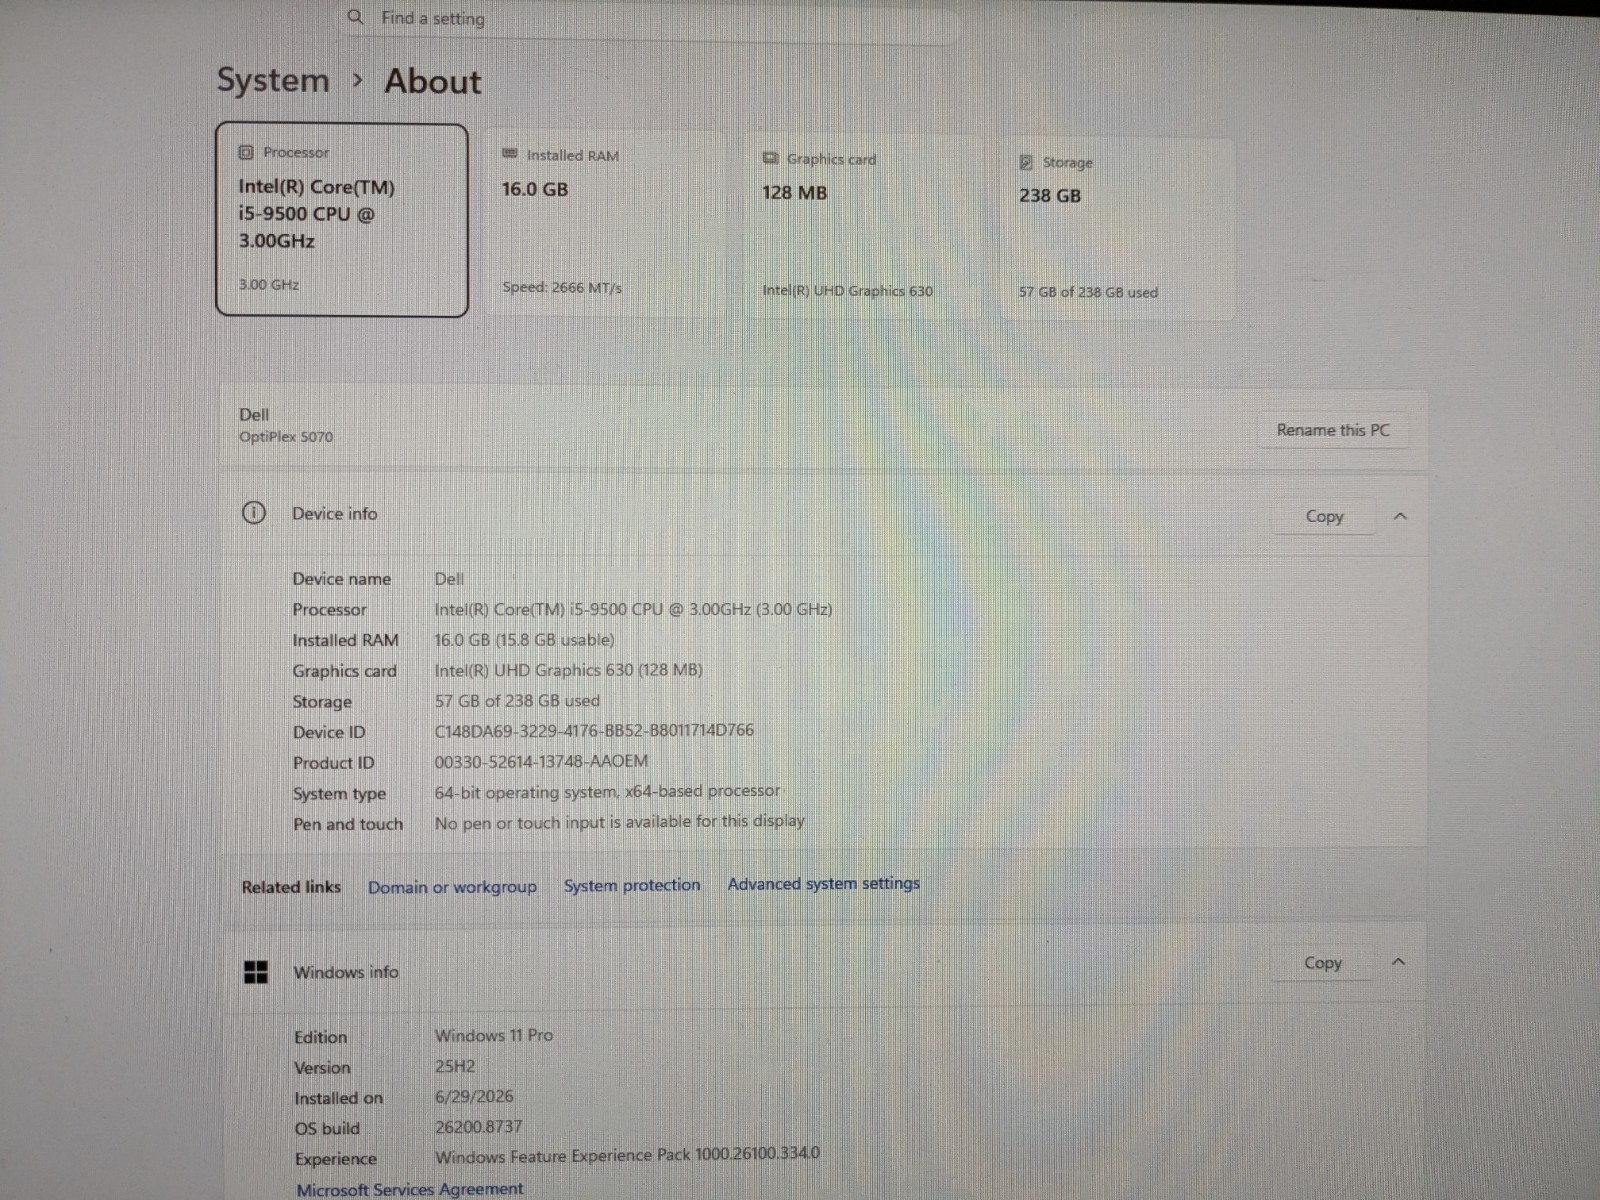
Task: Click the About page heading
Action: [433, 81]
